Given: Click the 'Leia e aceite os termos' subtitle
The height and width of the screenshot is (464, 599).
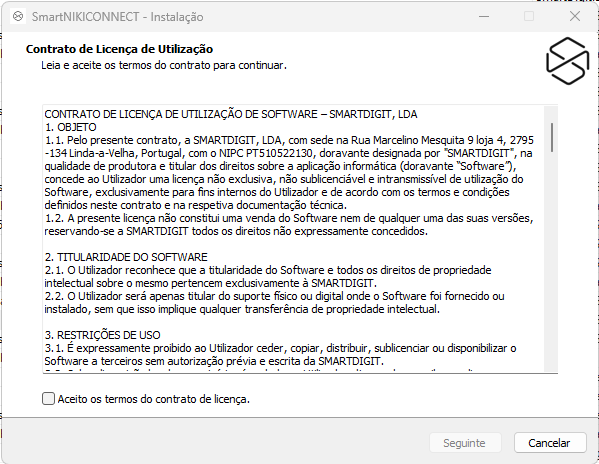Looking at the screenshot, I should [164, 65].
